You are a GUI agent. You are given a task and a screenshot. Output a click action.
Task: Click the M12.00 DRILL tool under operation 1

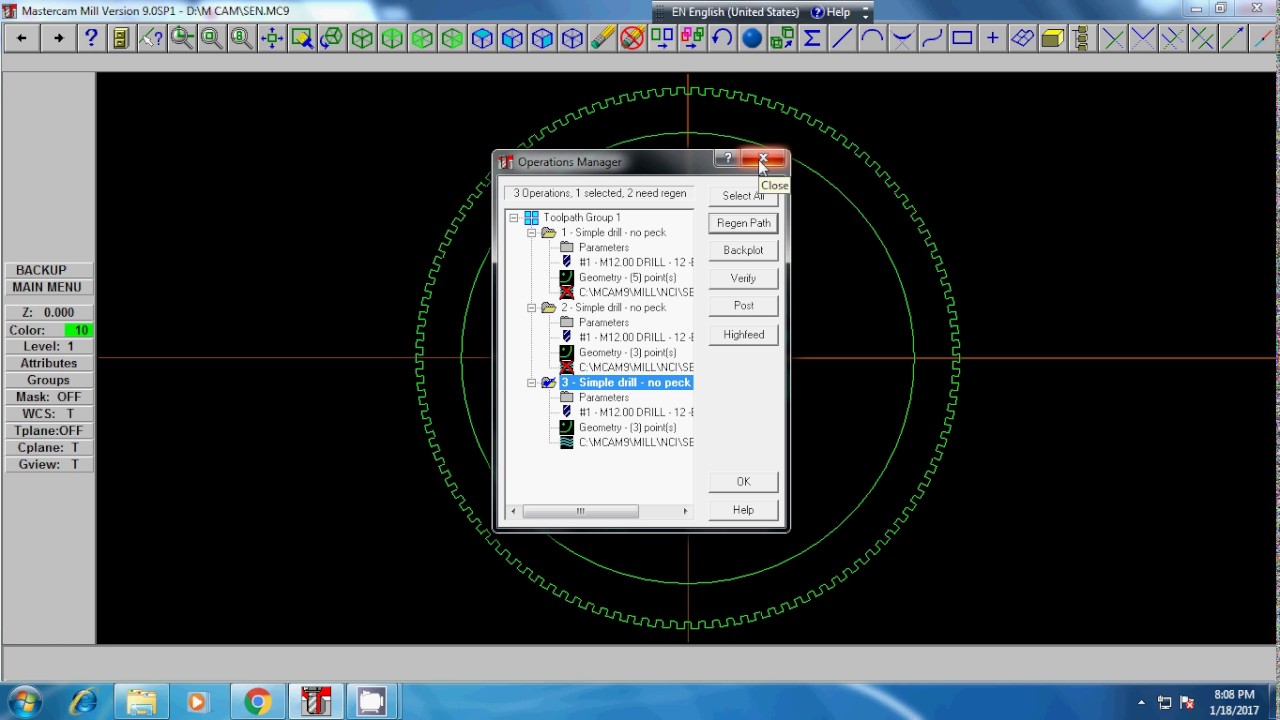(x=636, y=262)
